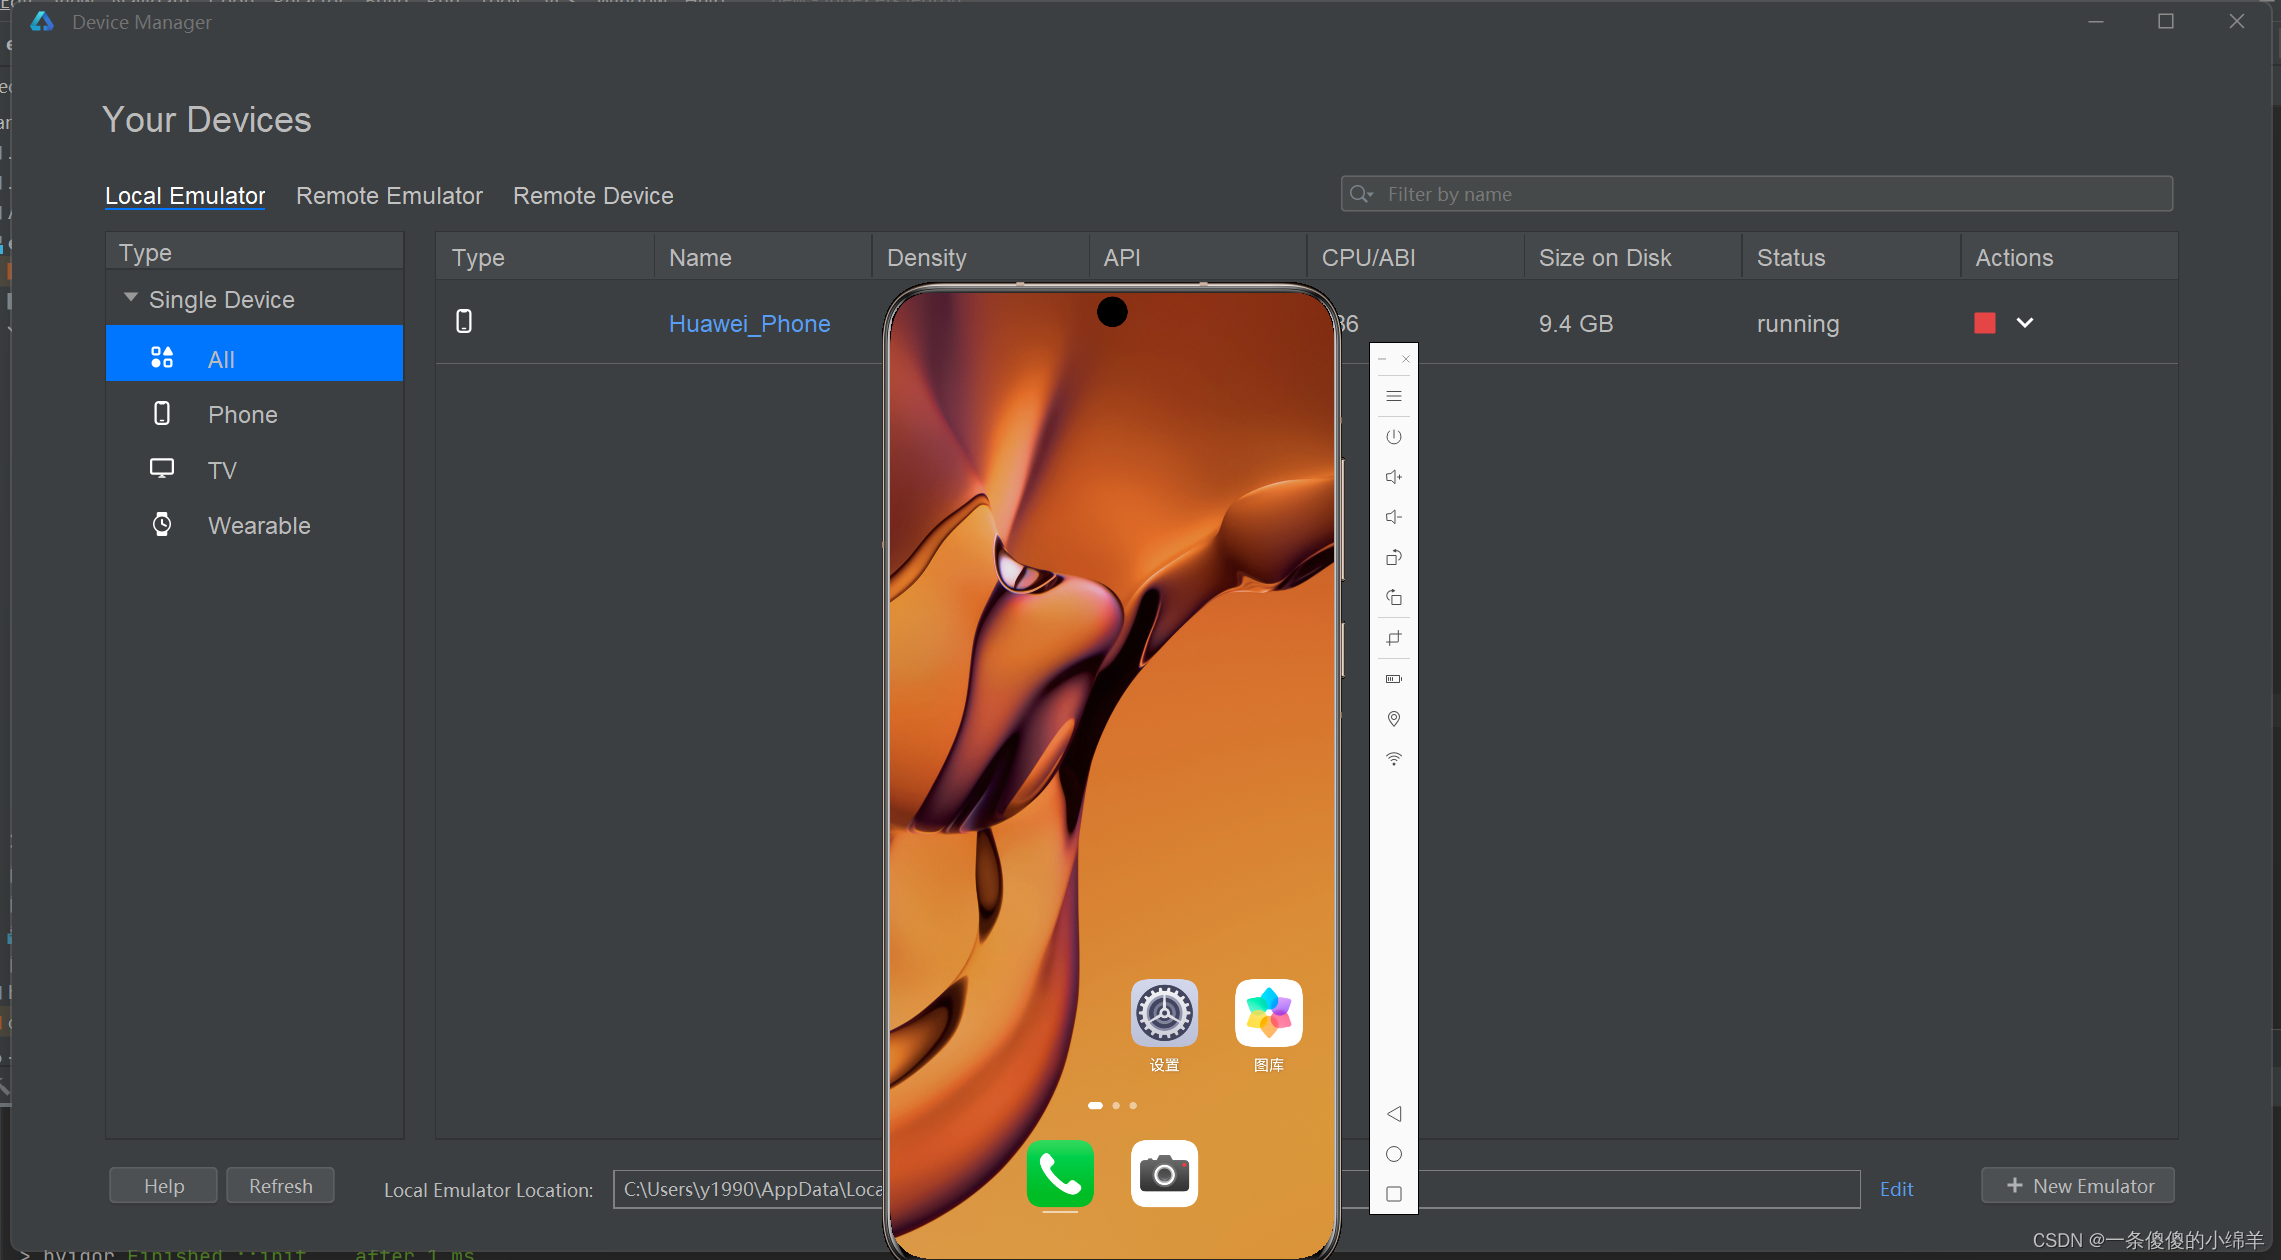Select Phone device type filter
The height and width of the screenshot is (1260, 2281).
tap(241, 414)
